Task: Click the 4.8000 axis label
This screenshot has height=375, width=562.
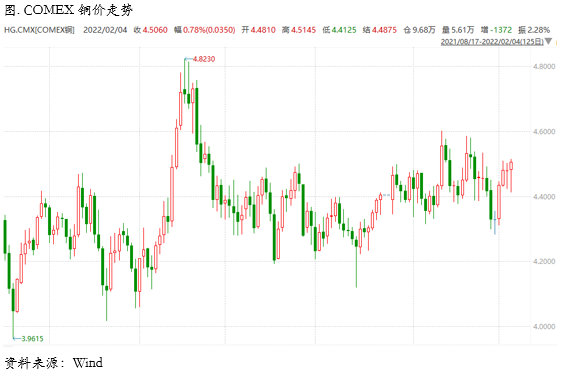Action: pos(544,66)
